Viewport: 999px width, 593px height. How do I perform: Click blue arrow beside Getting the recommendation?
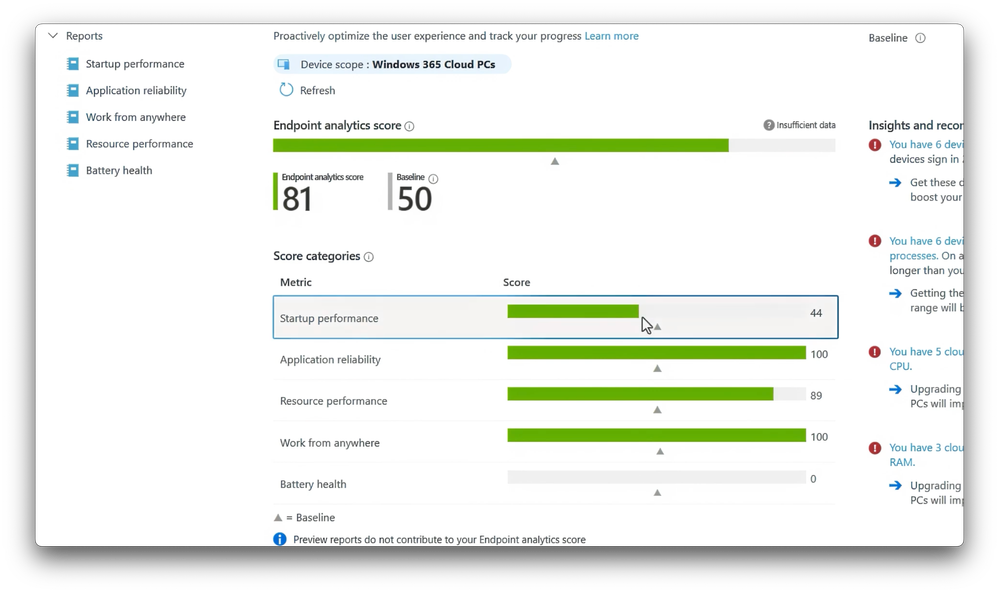(x=895, y=294)
